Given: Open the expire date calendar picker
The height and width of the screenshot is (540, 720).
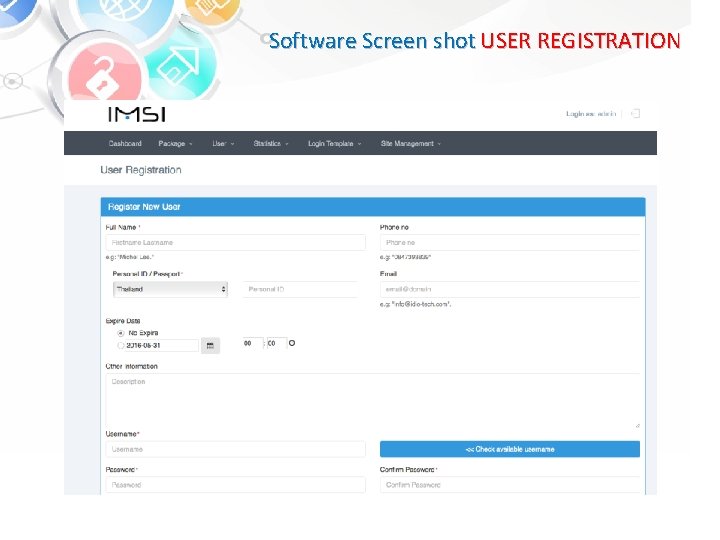Looking at the screenshot, I should 210,345.
